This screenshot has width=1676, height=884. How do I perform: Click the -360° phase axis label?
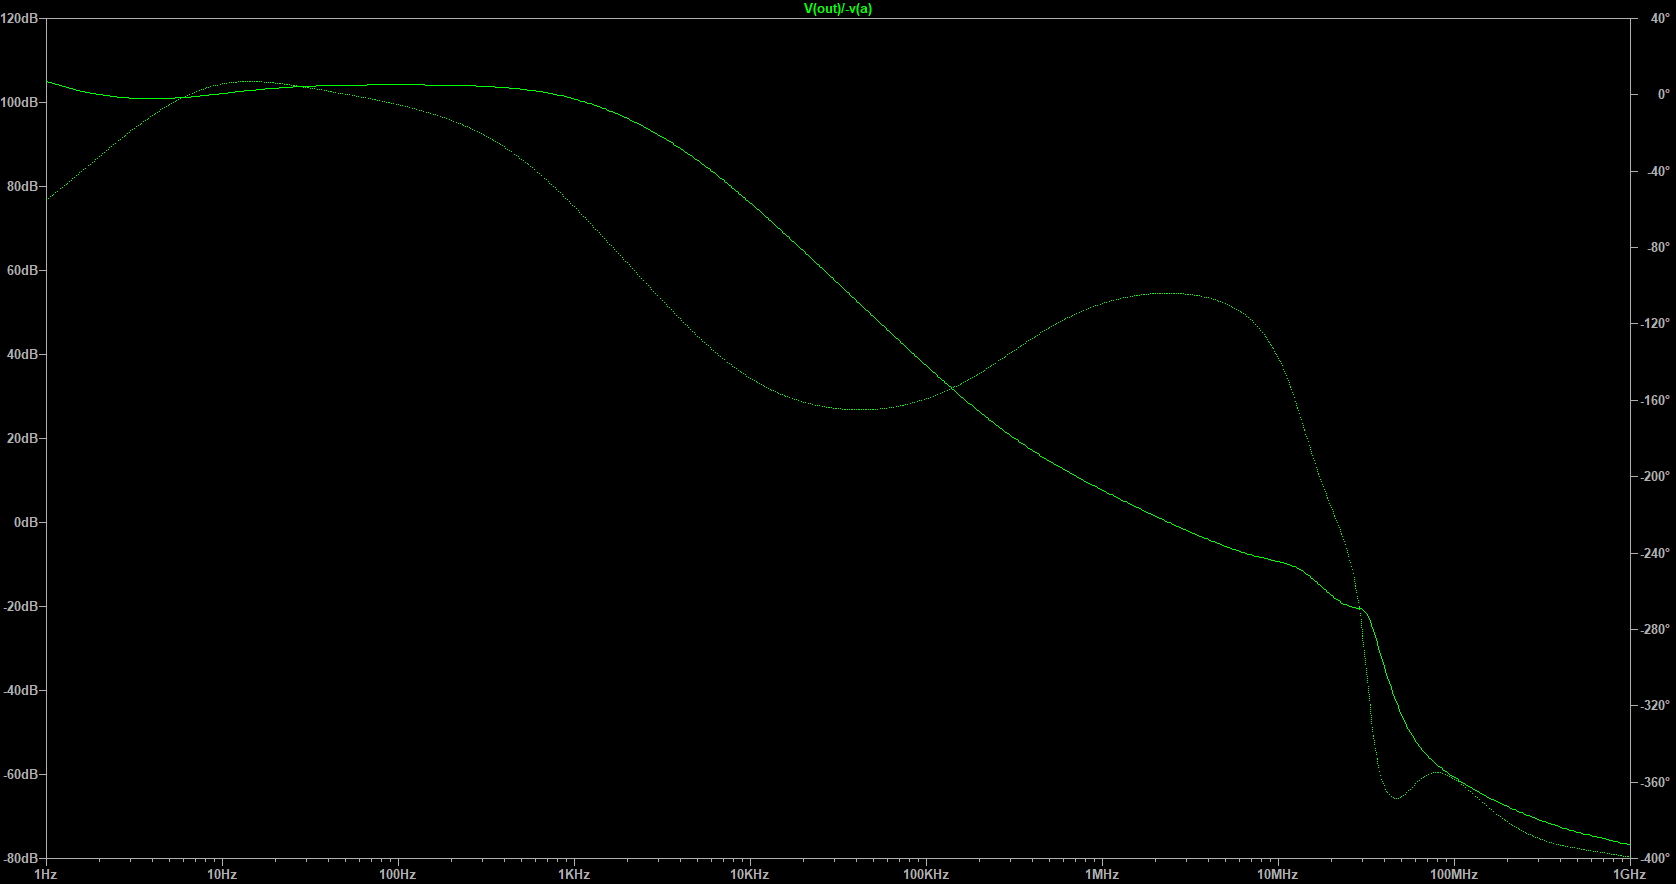click(x=1656, y=782)
